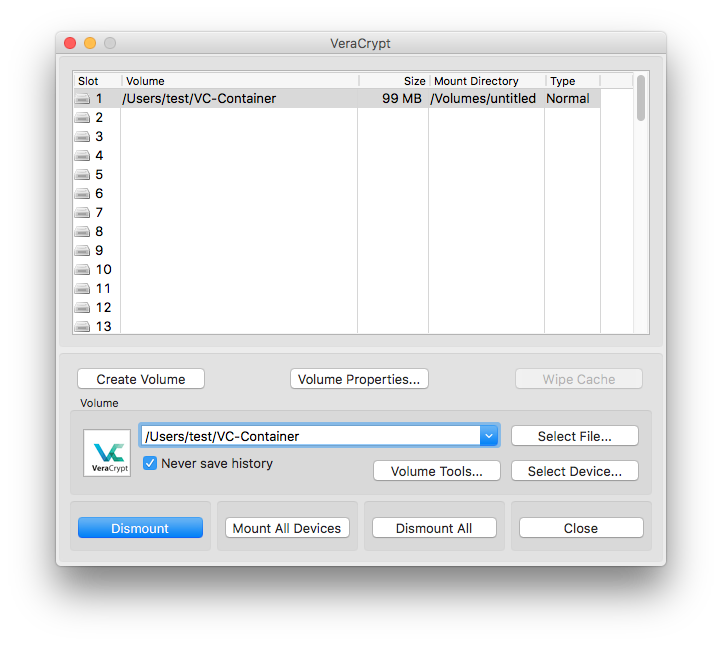Click the volume path text field

(x=310, y=436)
